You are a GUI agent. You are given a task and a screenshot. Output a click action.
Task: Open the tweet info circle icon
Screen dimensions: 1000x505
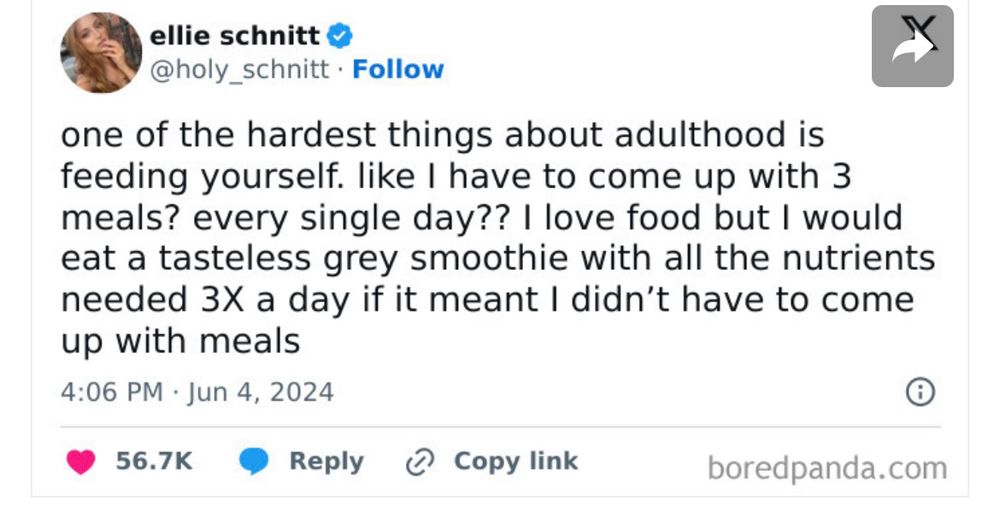919,393
